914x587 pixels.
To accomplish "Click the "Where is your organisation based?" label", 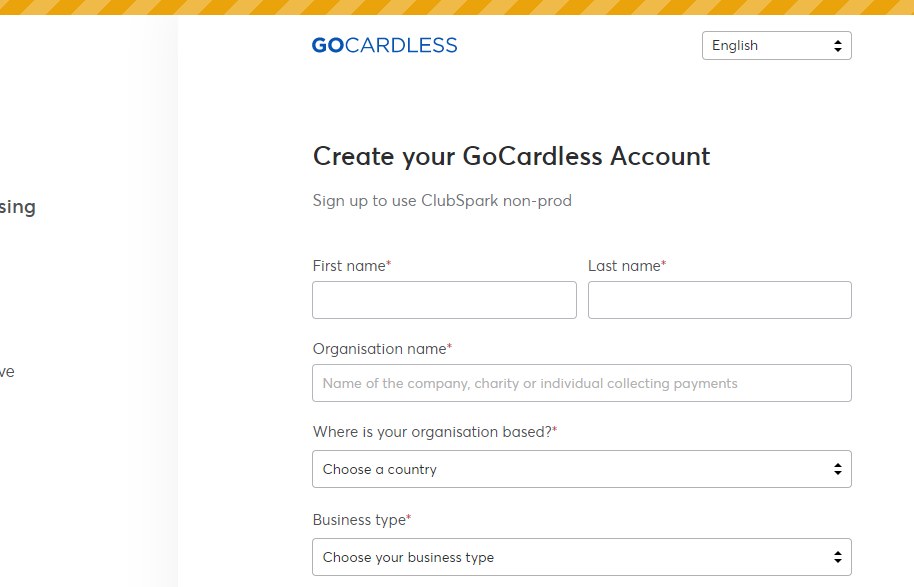I will click(432, 432).
